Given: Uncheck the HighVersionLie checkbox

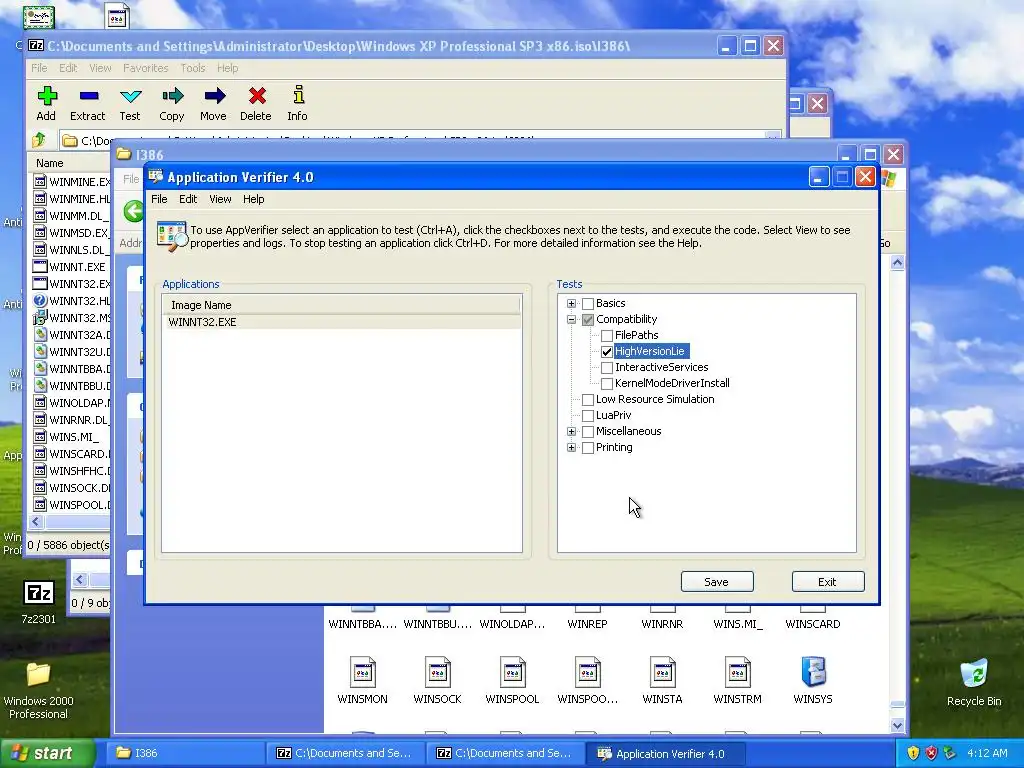Looking at the screenshot, I should [x=607, y=351].
